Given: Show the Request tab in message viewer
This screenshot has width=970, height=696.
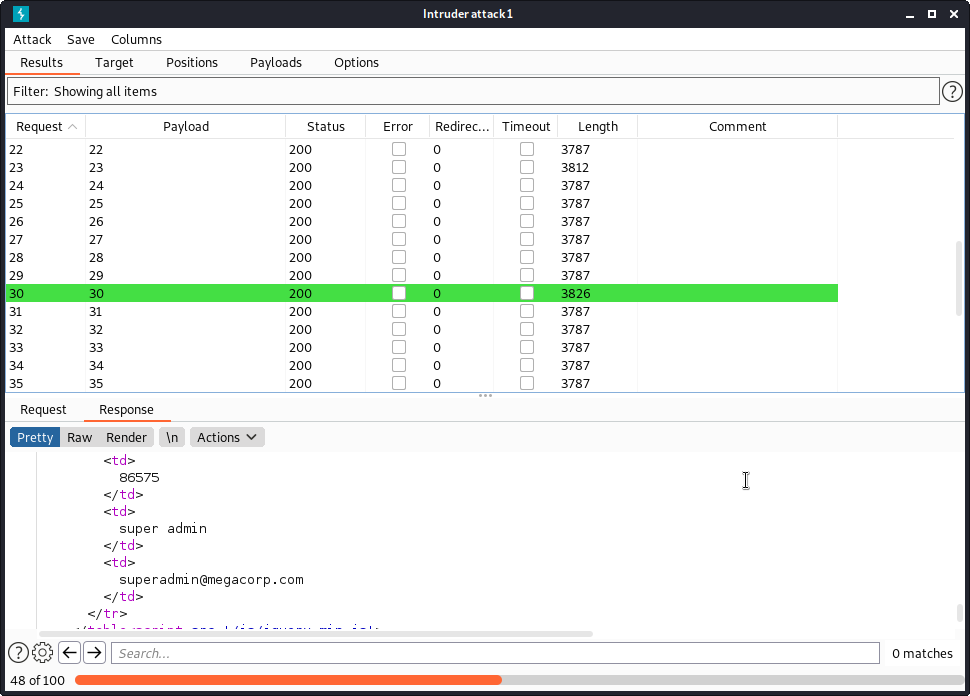Looking at the screenshot, I should click(x=43, y=410).
